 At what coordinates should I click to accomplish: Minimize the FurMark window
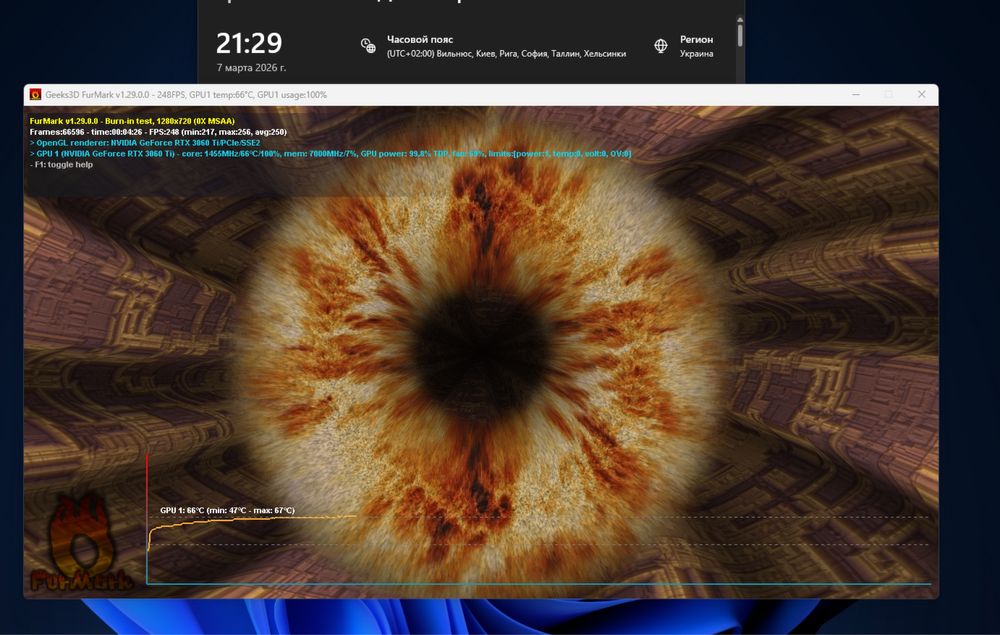click(x=856, y=94)
